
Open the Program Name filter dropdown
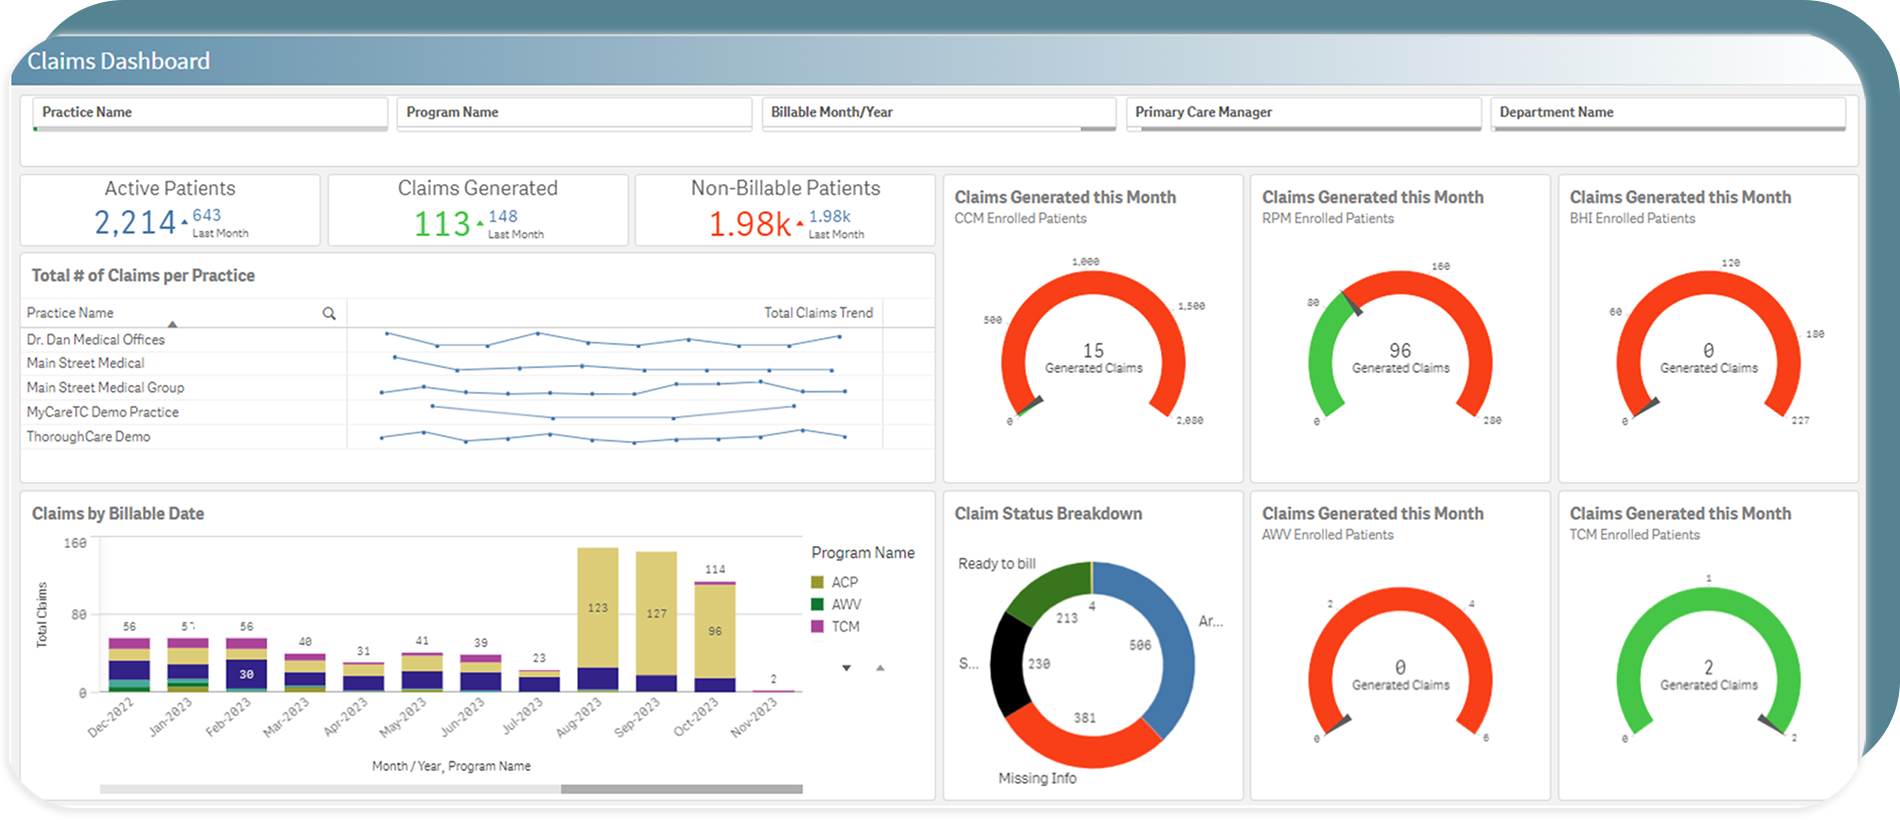point(574,113)
